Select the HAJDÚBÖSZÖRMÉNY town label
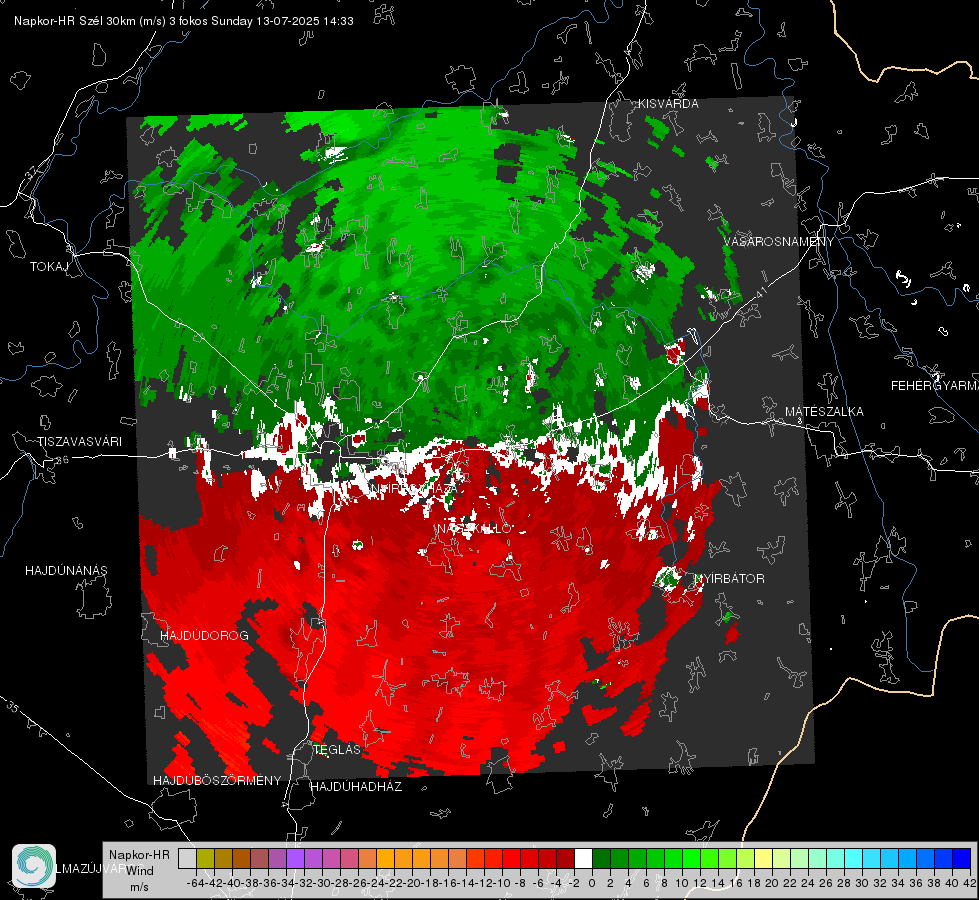 (217, 780)
